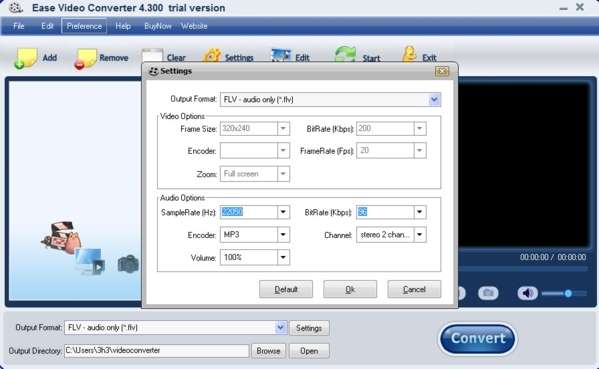Click the Remove file icon
The image size is (599, 369).
click(85, 58)
